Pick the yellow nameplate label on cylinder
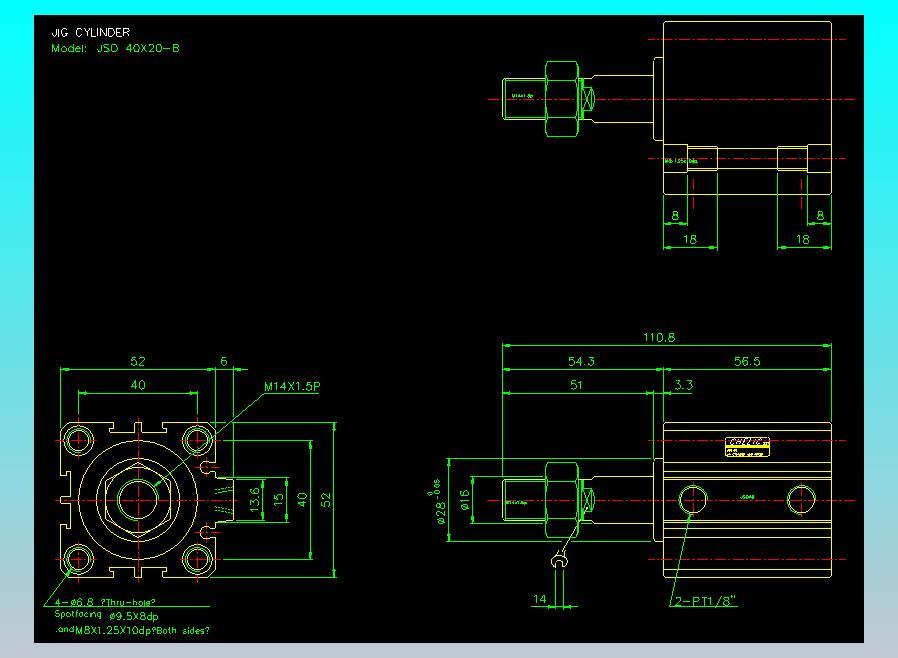898x658 pixels. (747, 447)
